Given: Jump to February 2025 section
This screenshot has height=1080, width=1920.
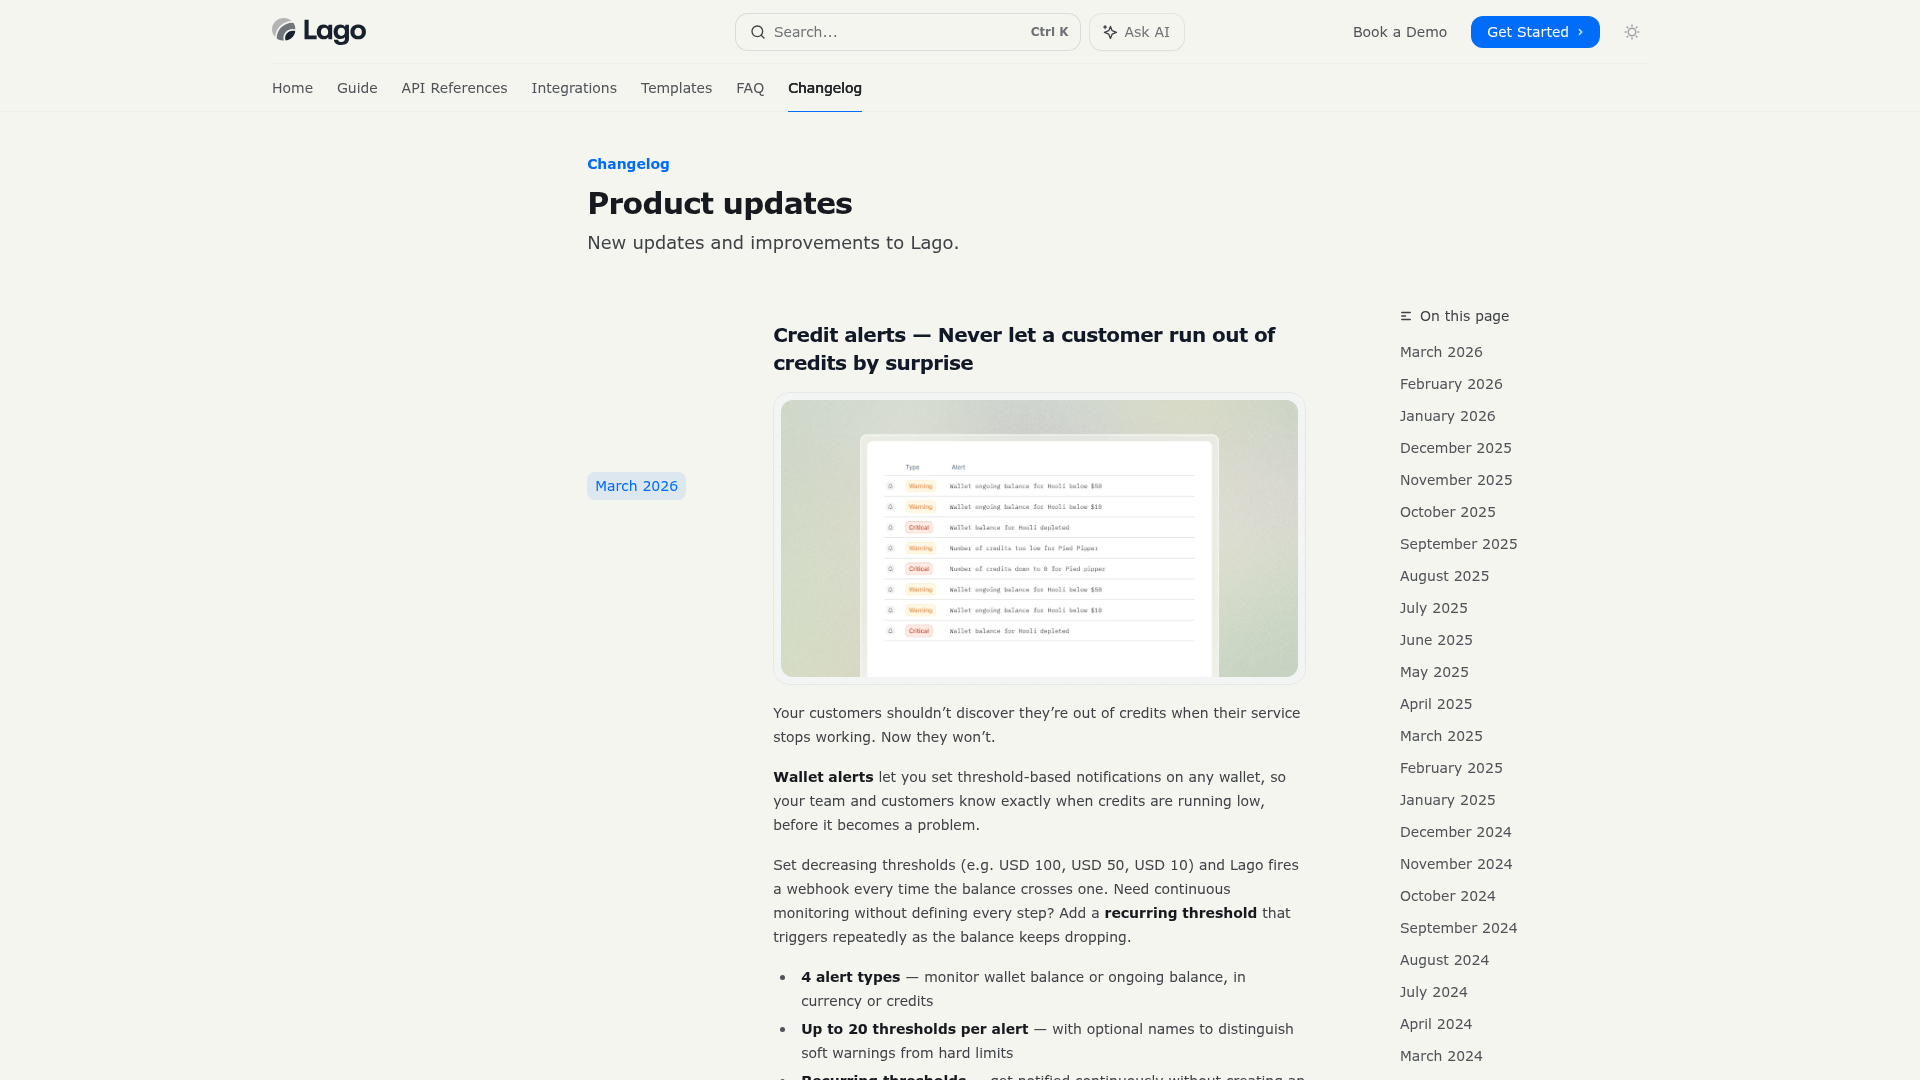Looking at the screenshot, I should coord(1451,768).
